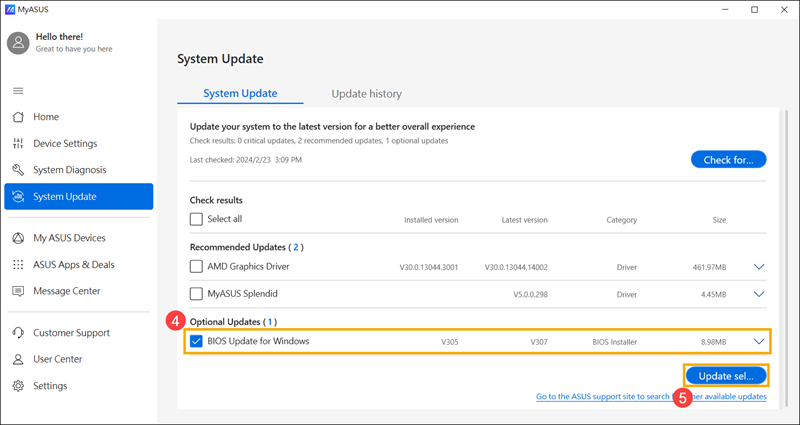Screen dimensions: 800x425
Task: Click the Latest version column header
Action: coord(524,220)
